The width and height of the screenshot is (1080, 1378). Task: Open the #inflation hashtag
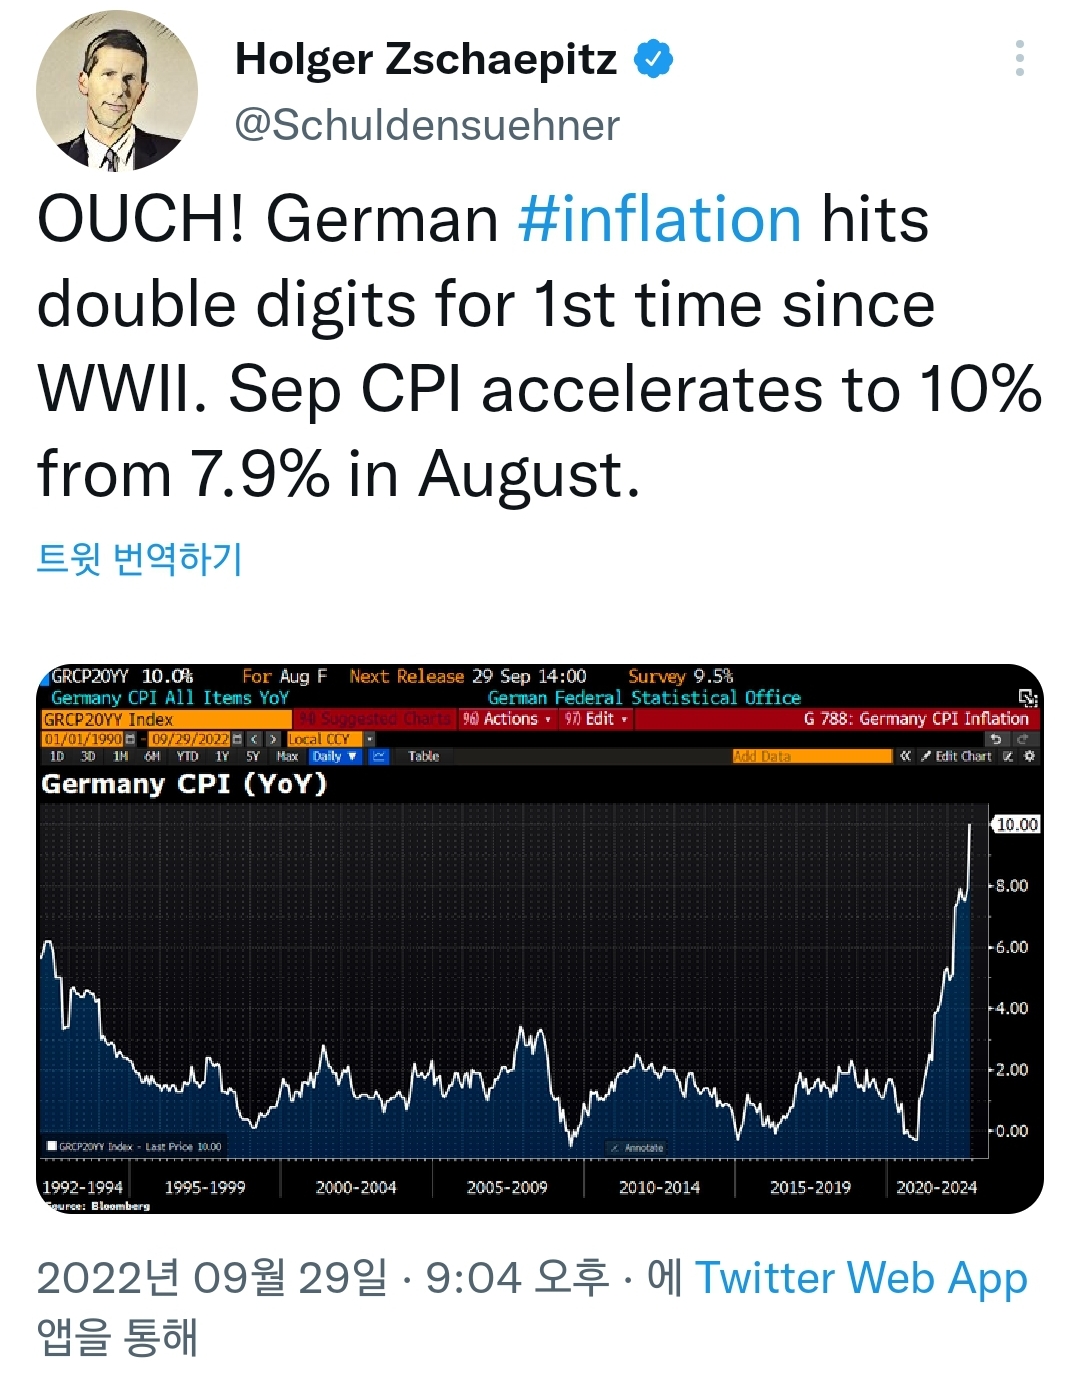click(660, 220)
